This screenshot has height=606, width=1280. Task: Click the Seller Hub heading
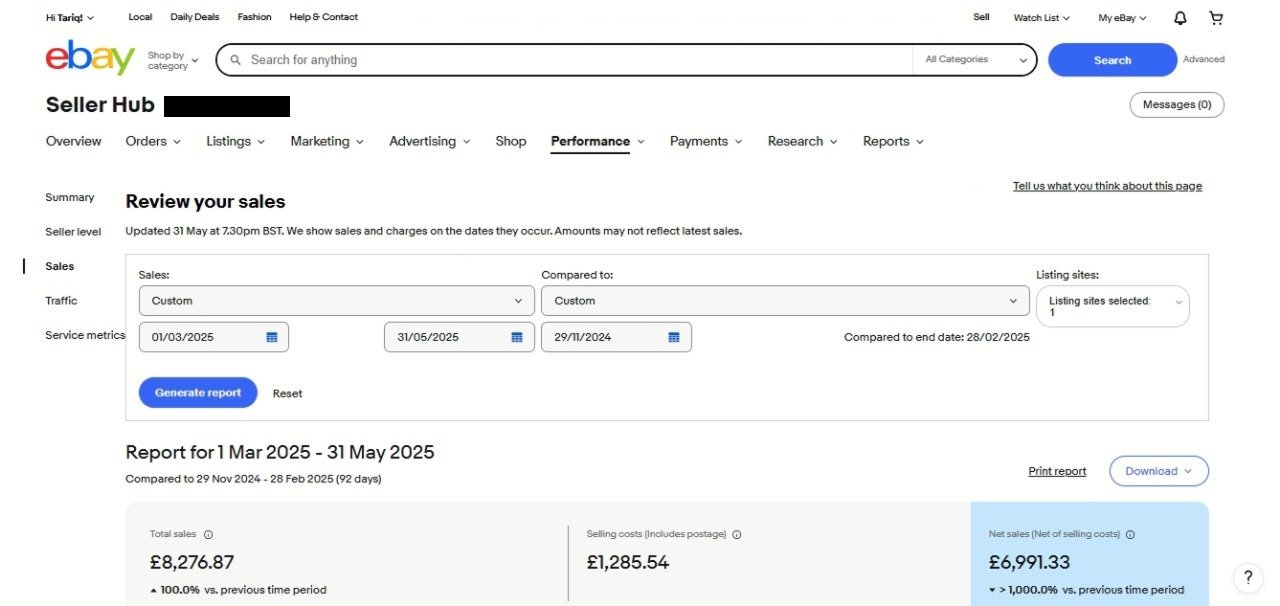pos(100,105)
